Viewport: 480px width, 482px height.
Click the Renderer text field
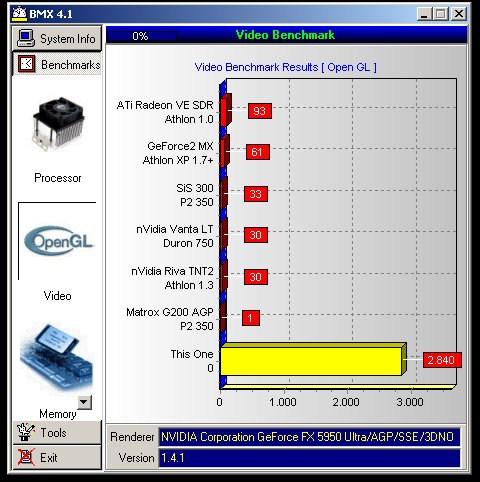[x=309, y=437]
